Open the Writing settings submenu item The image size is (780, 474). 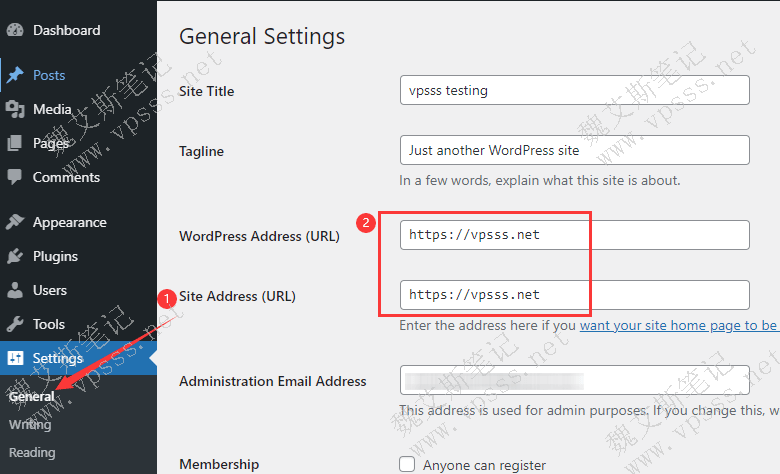[30, 425]
